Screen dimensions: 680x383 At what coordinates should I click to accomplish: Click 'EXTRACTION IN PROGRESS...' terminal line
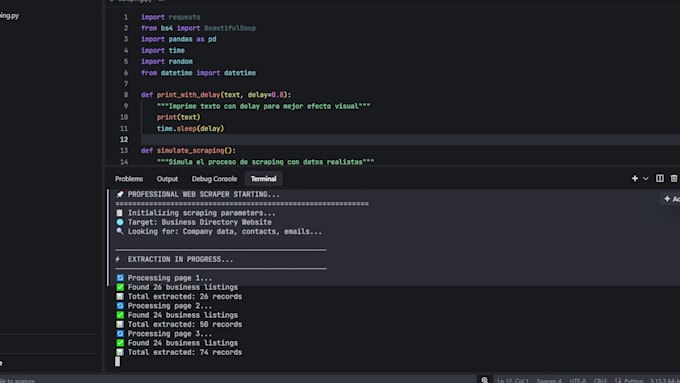point(180,259)
